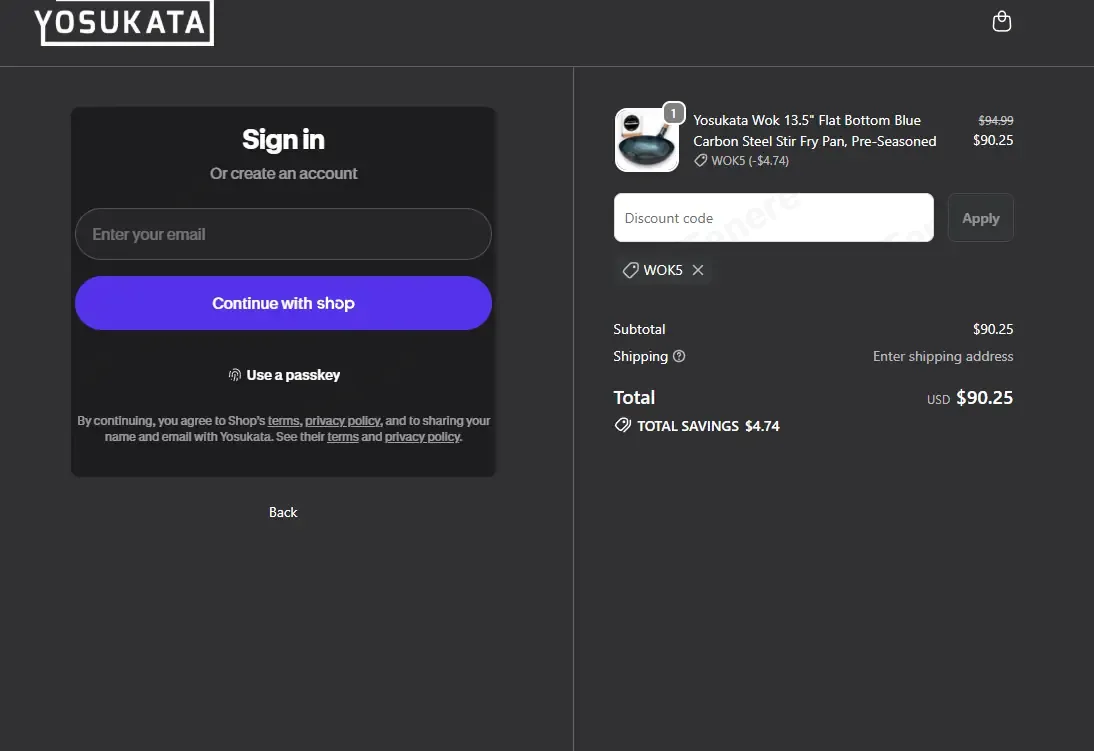
Task: Focus the Discount code field
Action: [774, 218]
